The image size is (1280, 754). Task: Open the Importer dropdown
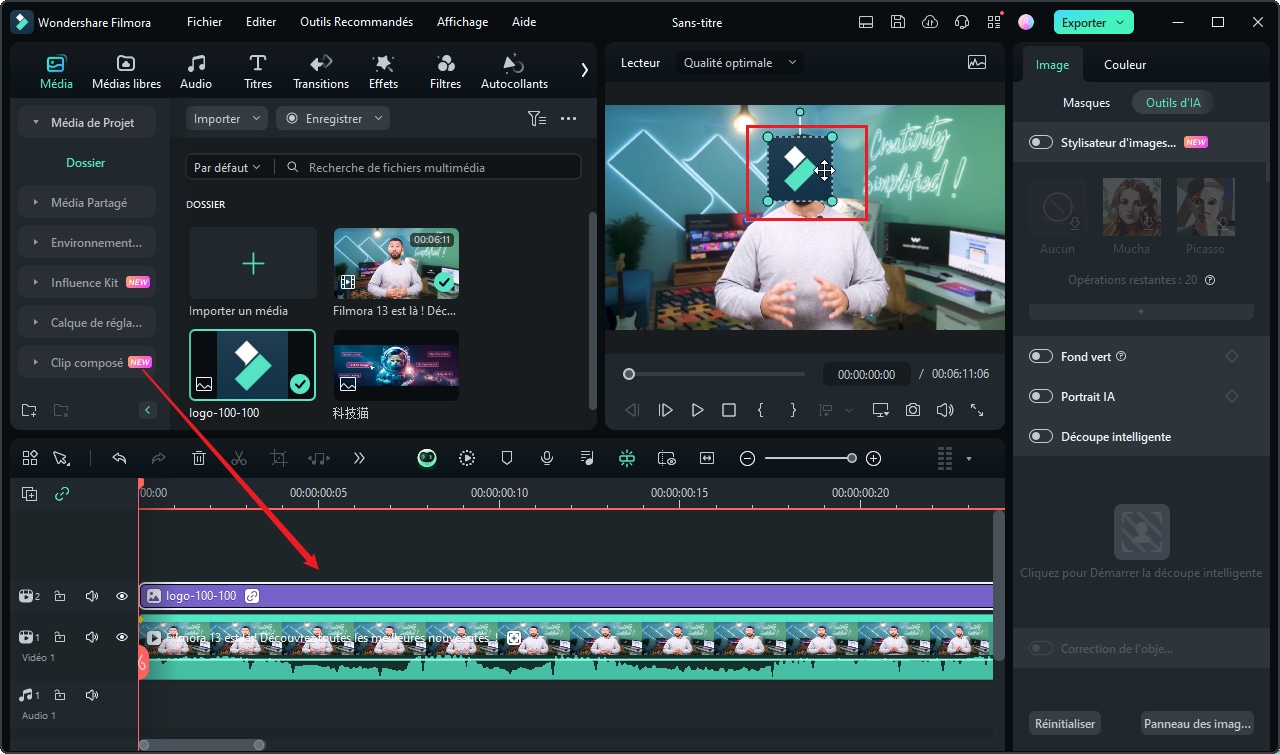[227, 118]
